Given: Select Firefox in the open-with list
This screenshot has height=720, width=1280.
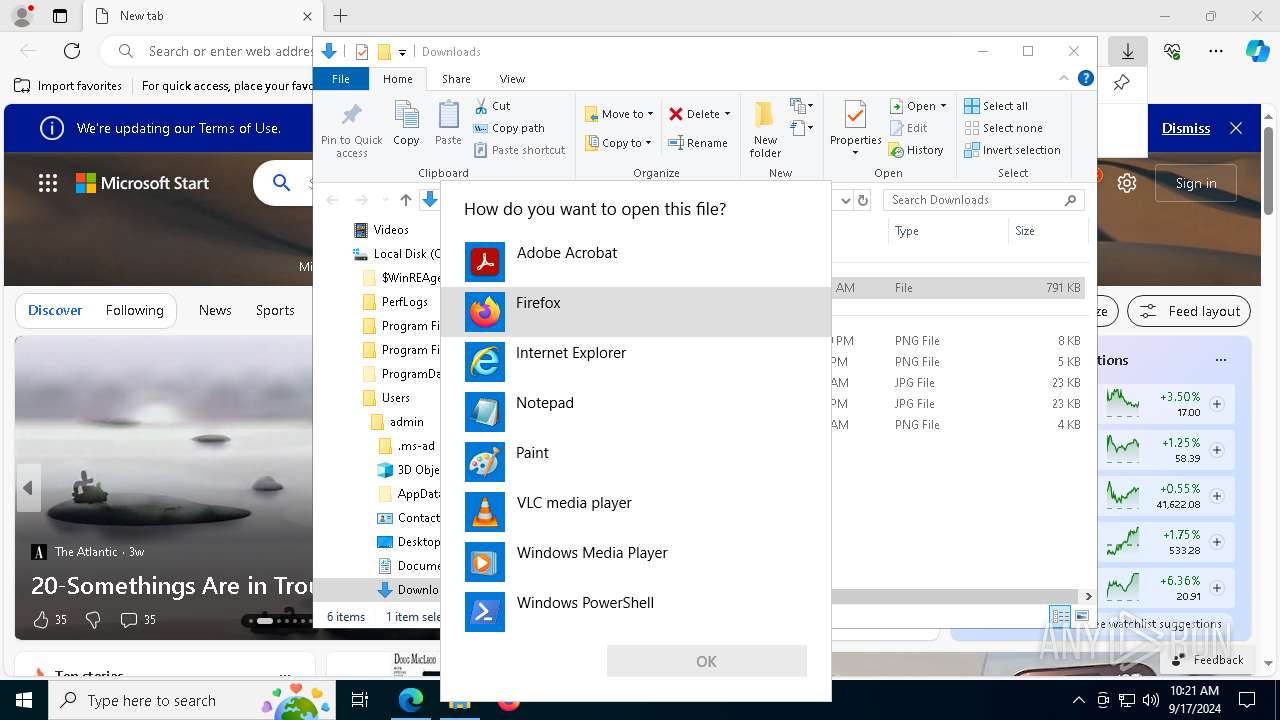Looking at the screenshot, I should pyautogui.click(x=636, y=312).
